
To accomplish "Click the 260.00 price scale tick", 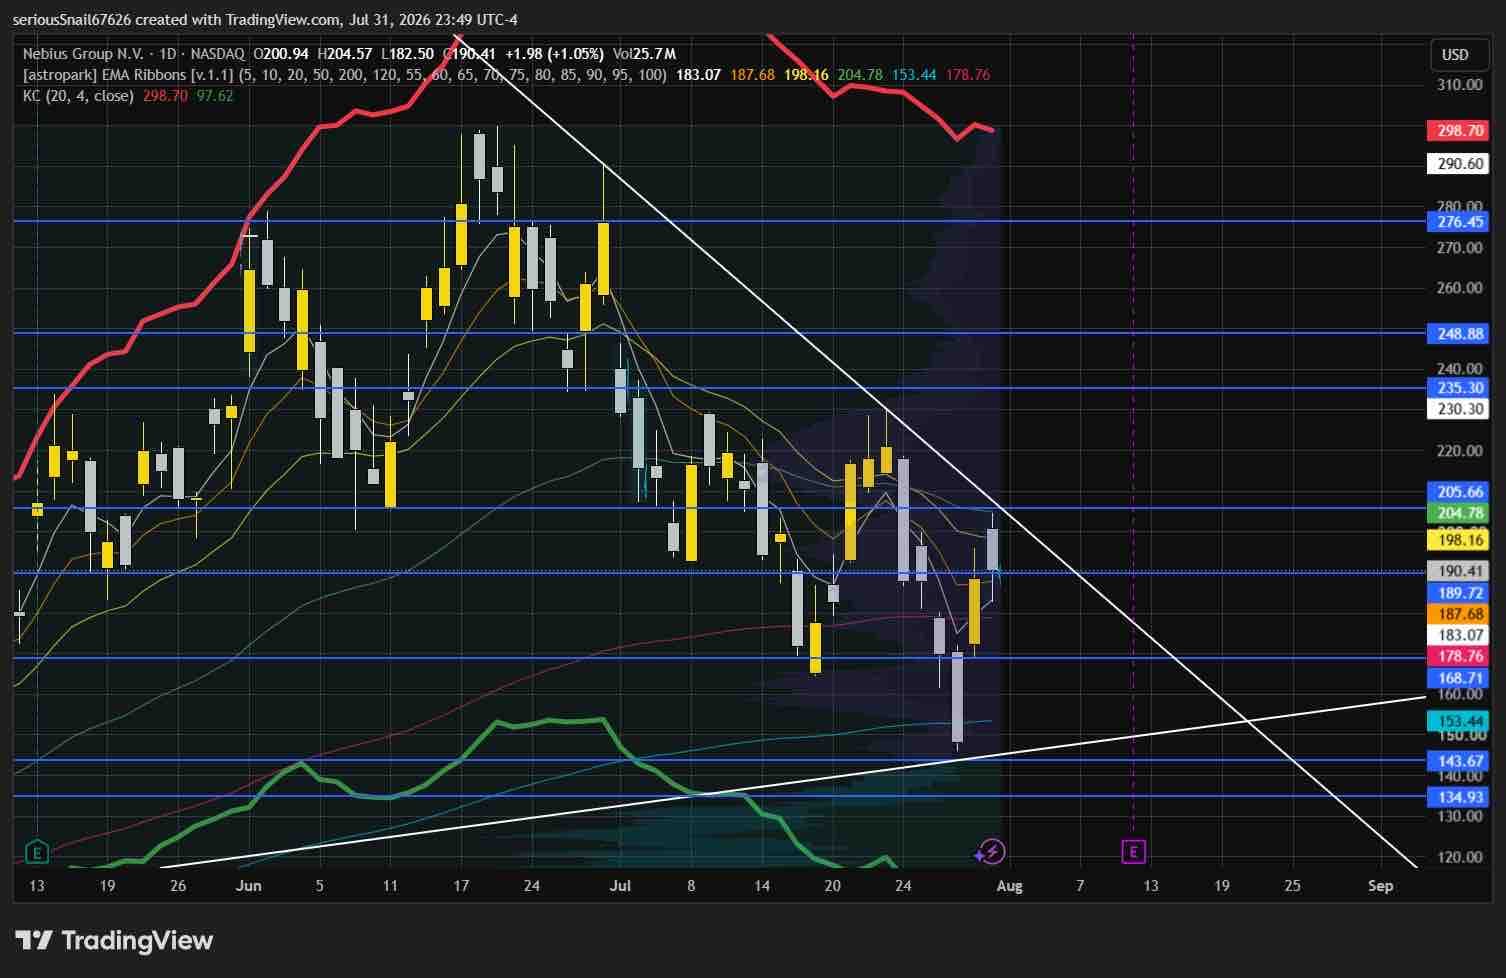I will pos(1460,288).
